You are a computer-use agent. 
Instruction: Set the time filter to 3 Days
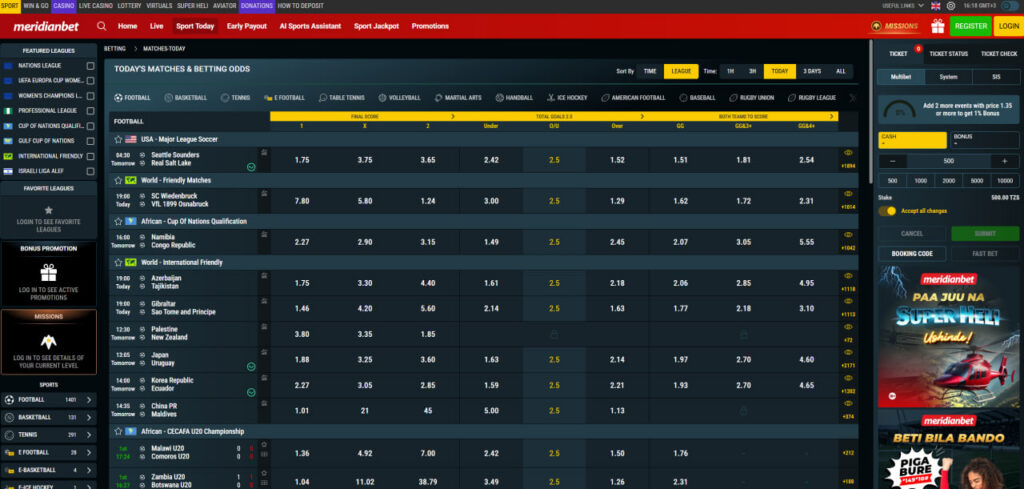812,71
